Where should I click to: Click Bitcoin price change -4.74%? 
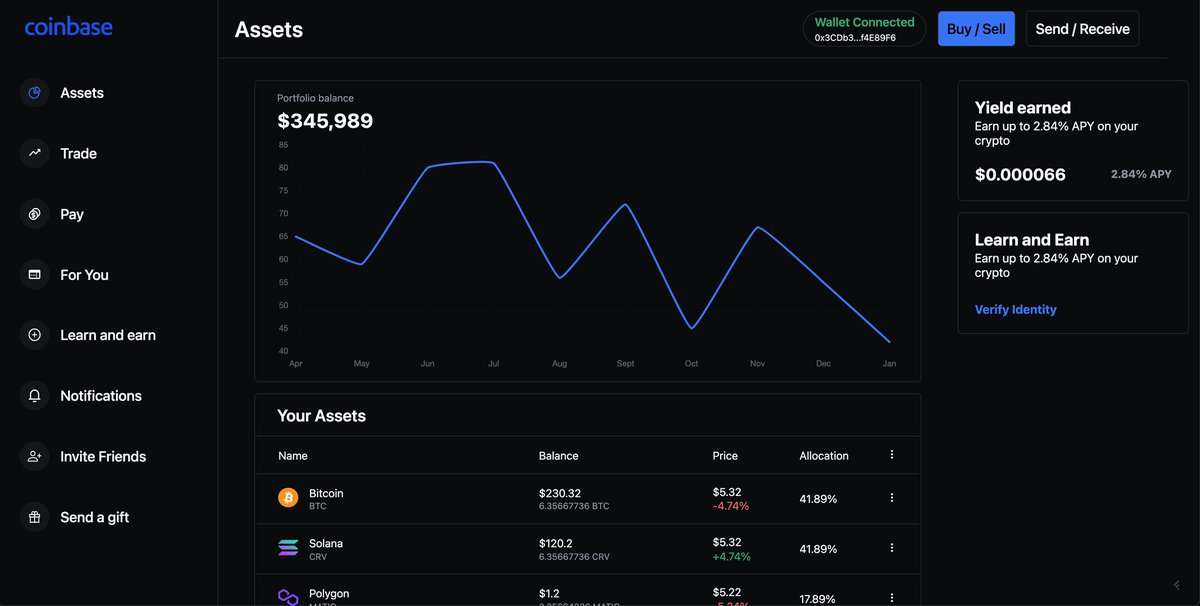[731, 506]
